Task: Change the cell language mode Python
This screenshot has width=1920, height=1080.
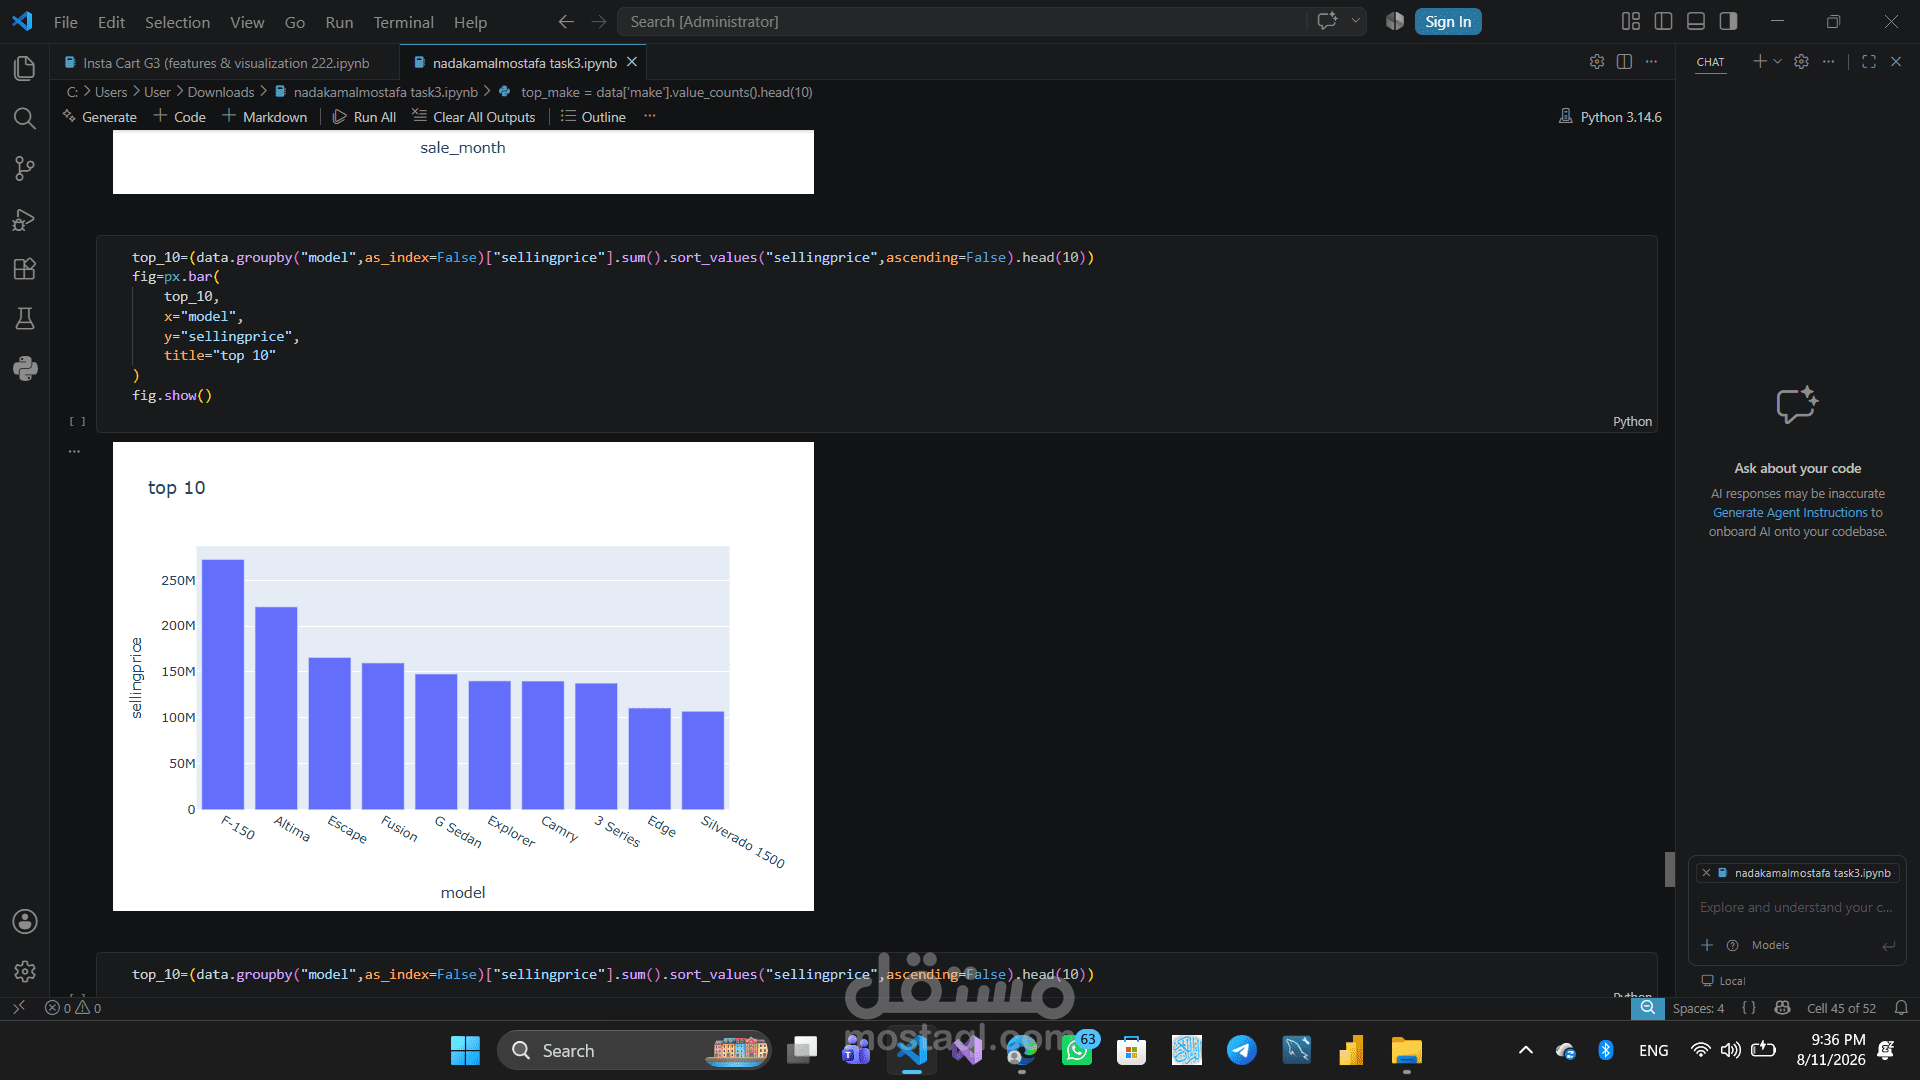Action: (1632, 422)
